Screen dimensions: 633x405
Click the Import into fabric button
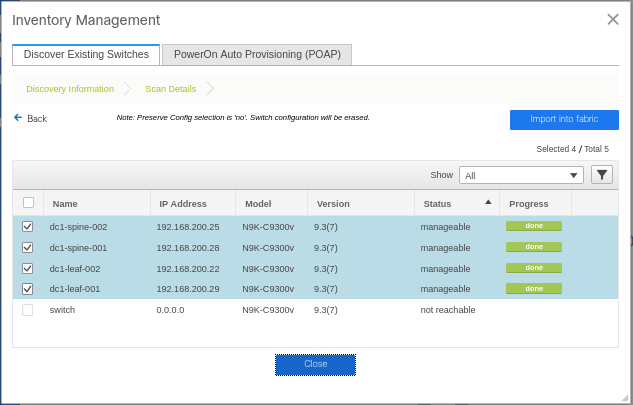564,120
